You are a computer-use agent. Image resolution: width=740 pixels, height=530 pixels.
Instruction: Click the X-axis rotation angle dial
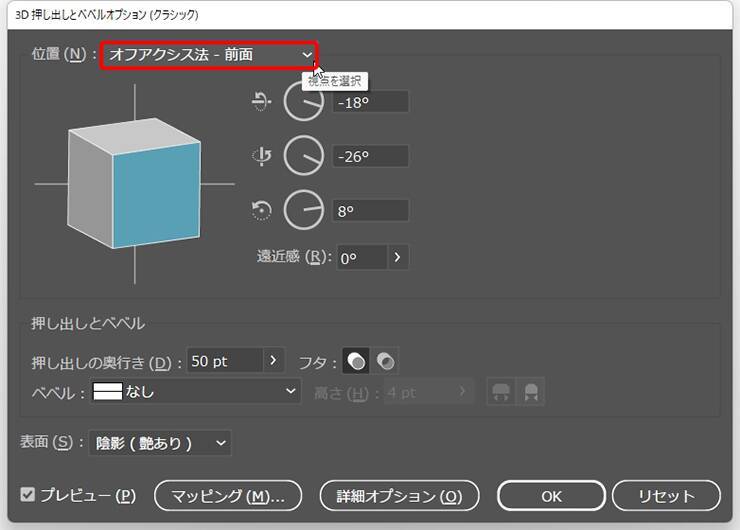[x=304, y=101]
